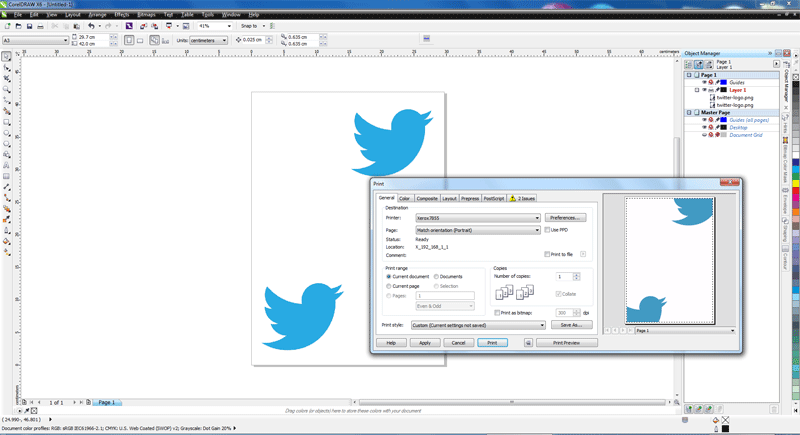This screenshot has width=800, height=435.
Task: Click the mini preview icon beside Print button
Action: (528, 343)
